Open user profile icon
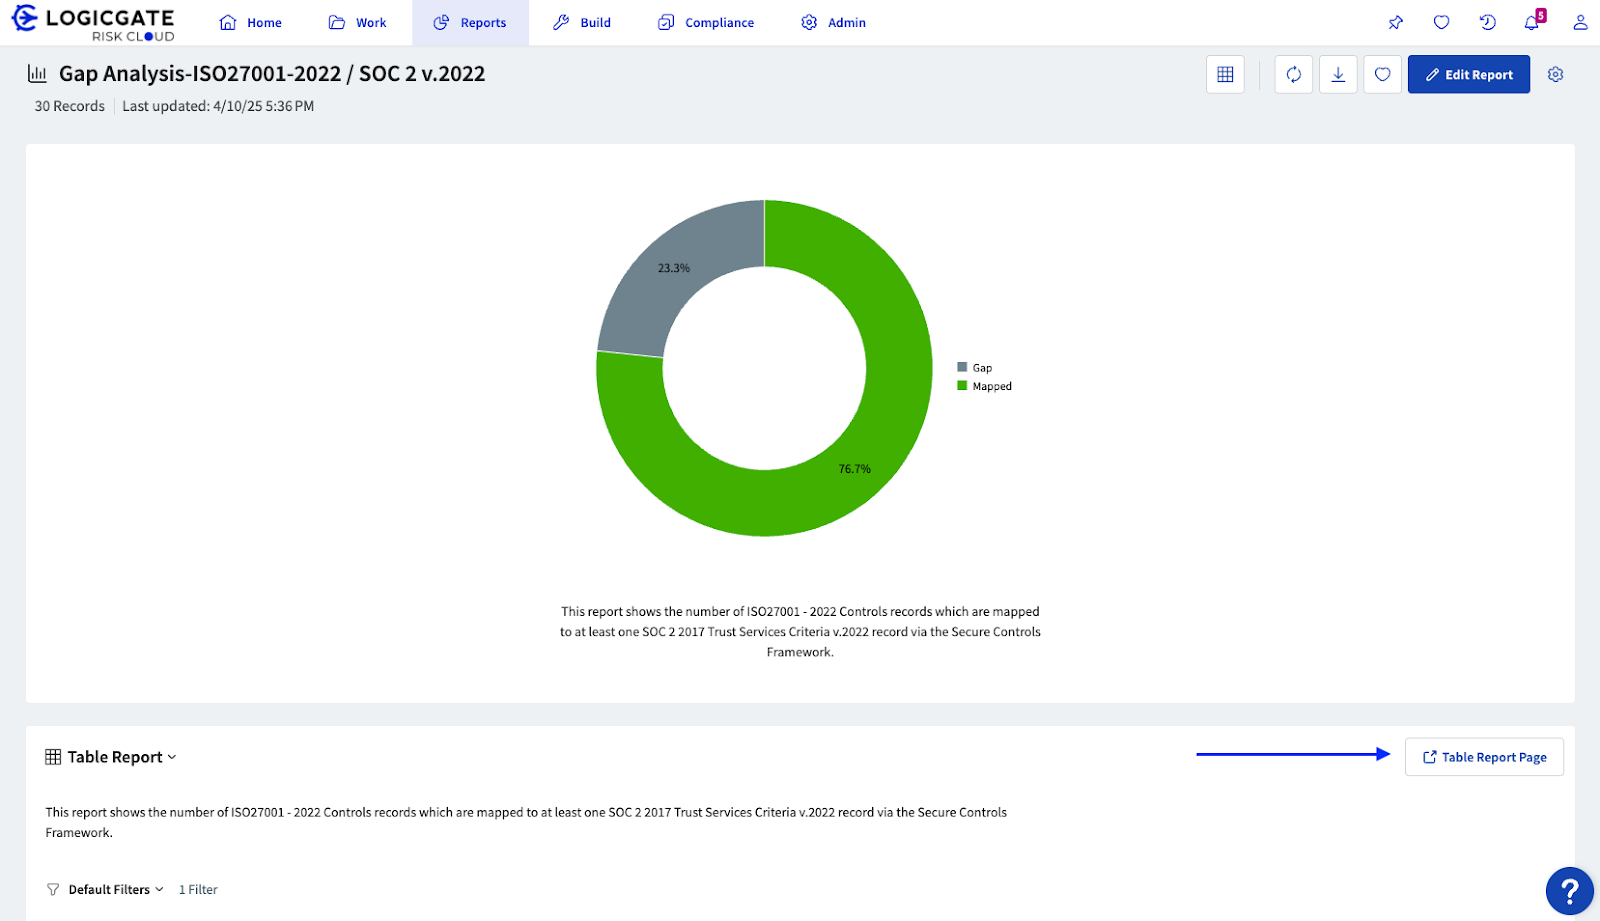The width and height of the screenshot is (1600, 921). (x=1580, y=22)
